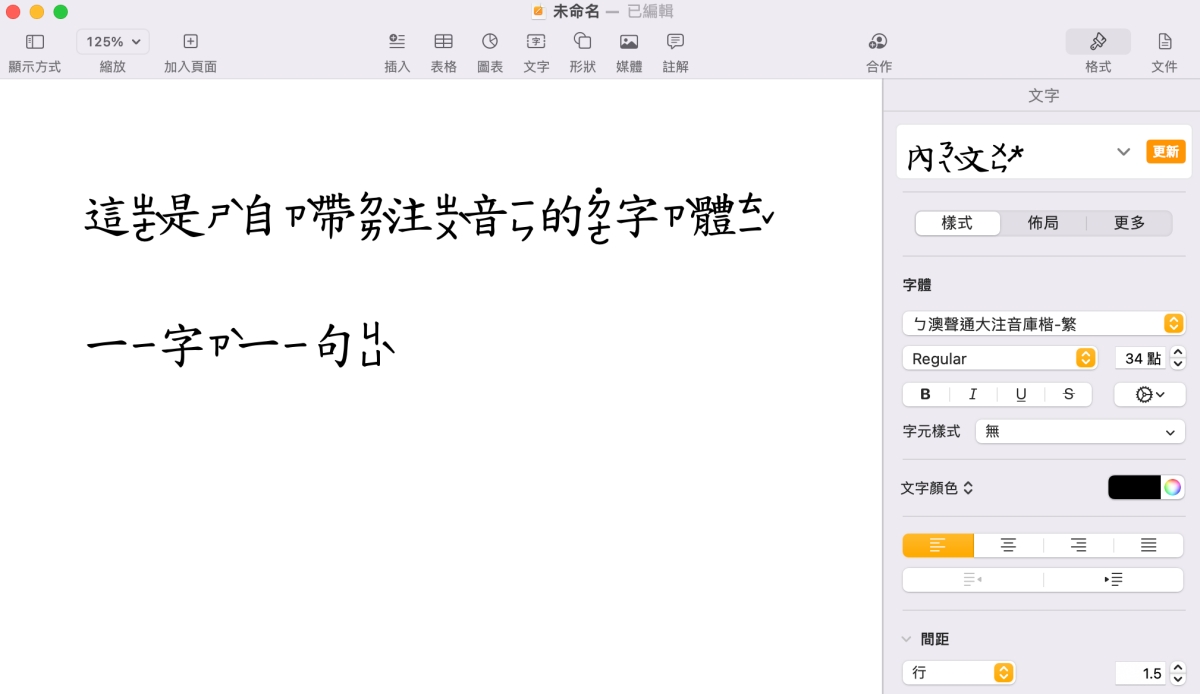
Task: Toggle strikethrough formatting
Action: [1069, 394]
